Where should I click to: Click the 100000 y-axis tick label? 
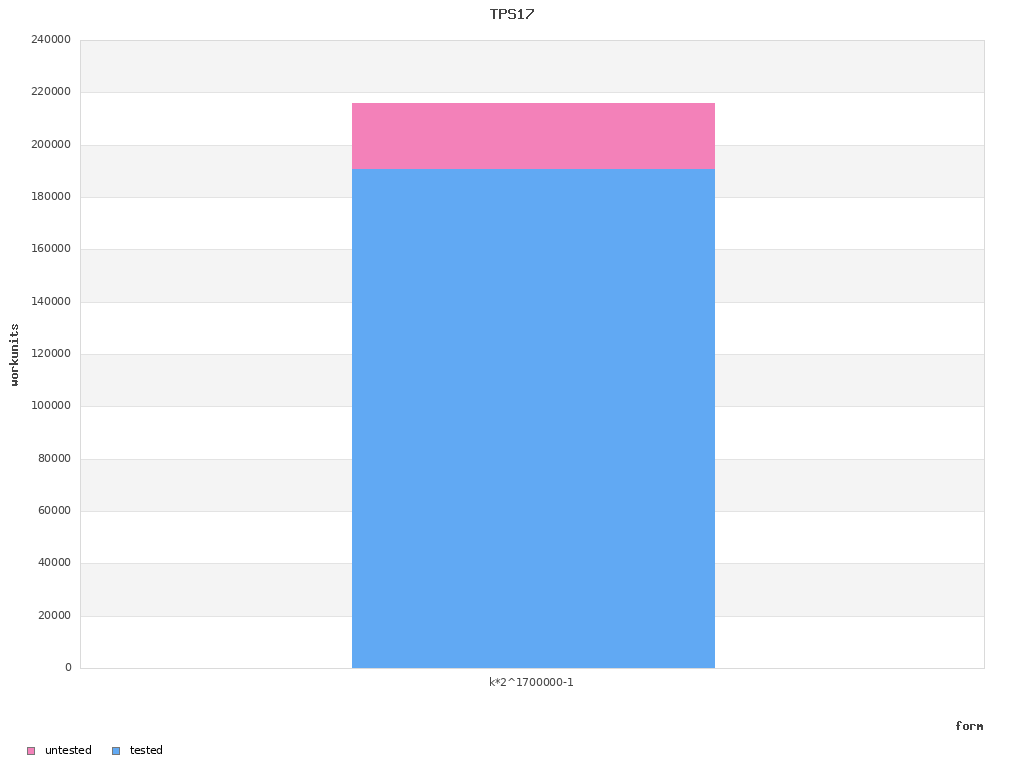[51, 406]
